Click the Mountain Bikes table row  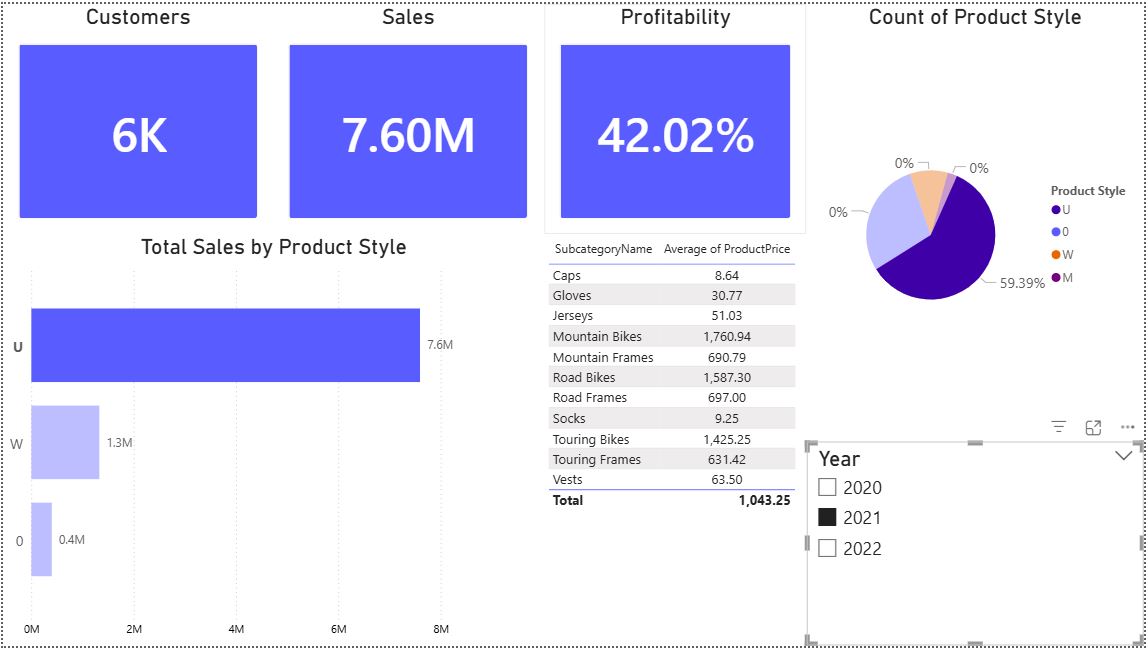671,337
